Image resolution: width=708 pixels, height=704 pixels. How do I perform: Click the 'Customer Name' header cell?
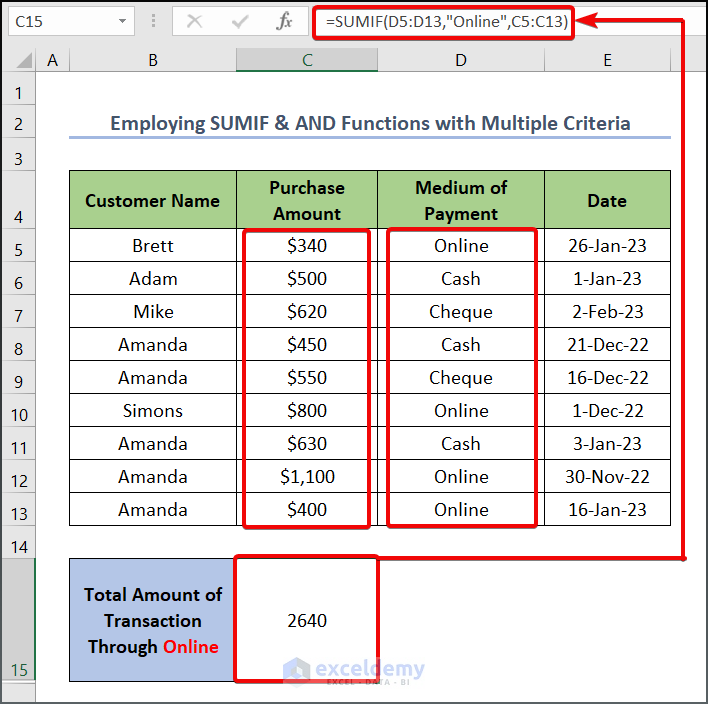(x=153, y=200)
